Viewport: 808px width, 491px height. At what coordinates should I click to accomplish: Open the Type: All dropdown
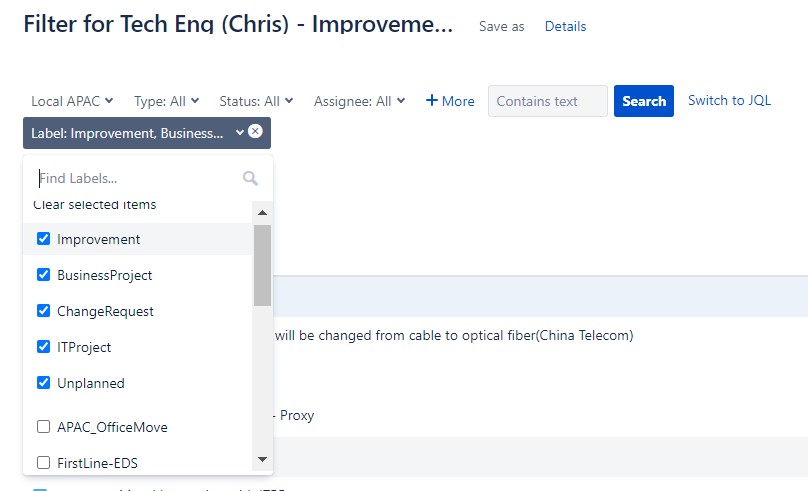pyautogui.click(x=166, y=101)
